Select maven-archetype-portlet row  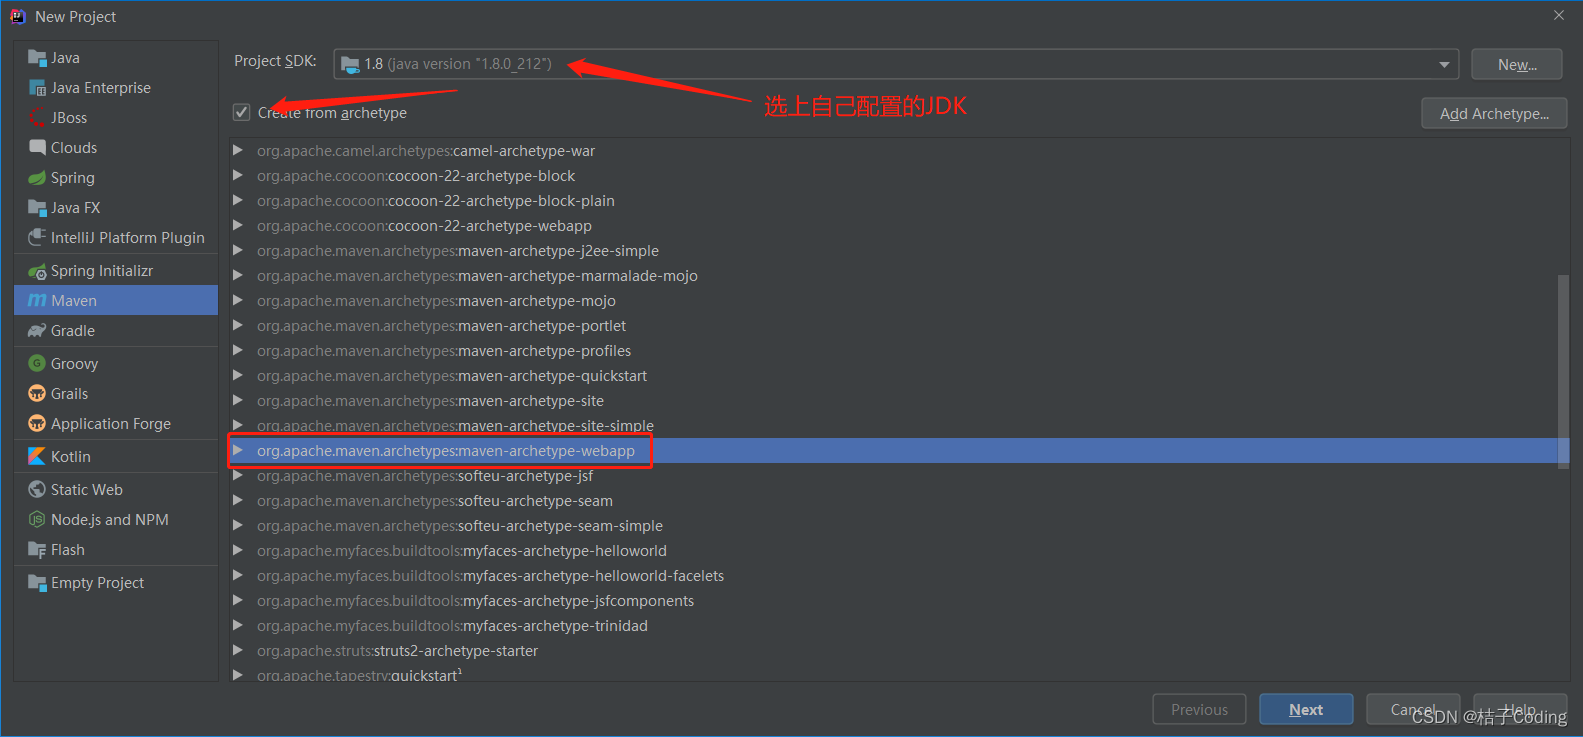click(x=898, y=326)
